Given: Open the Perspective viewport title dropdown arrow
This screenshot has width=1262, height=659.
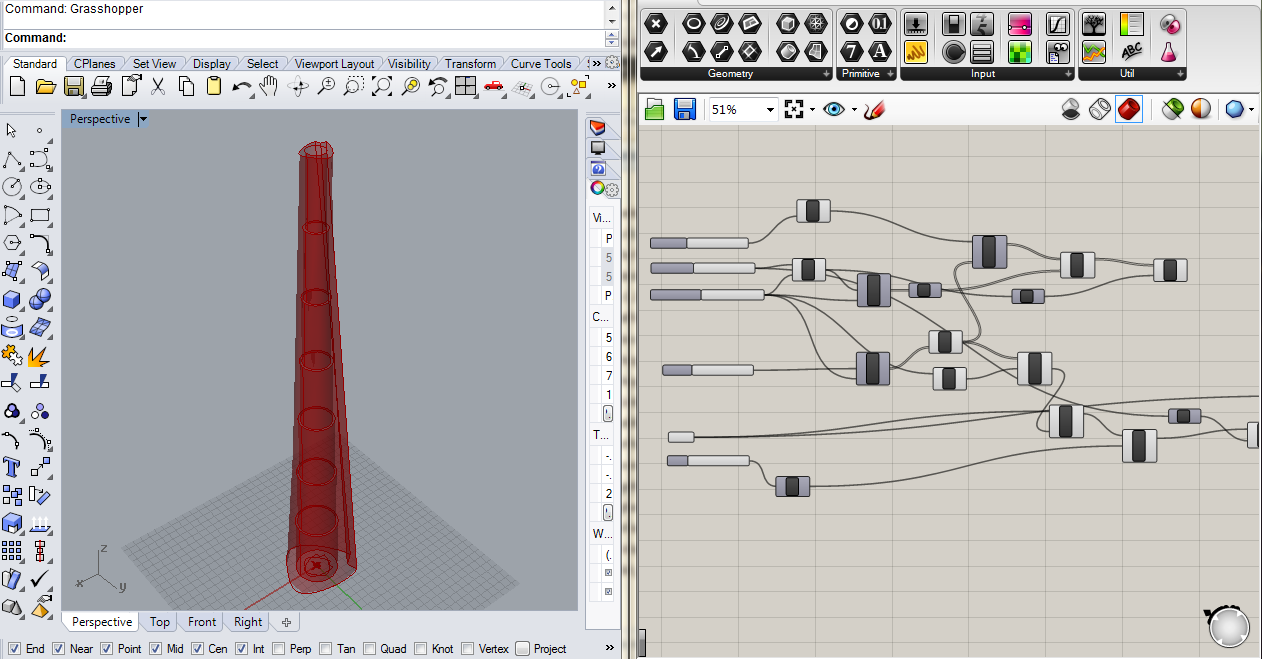Looking at the screenshot, I should click(x=143, y=119).
